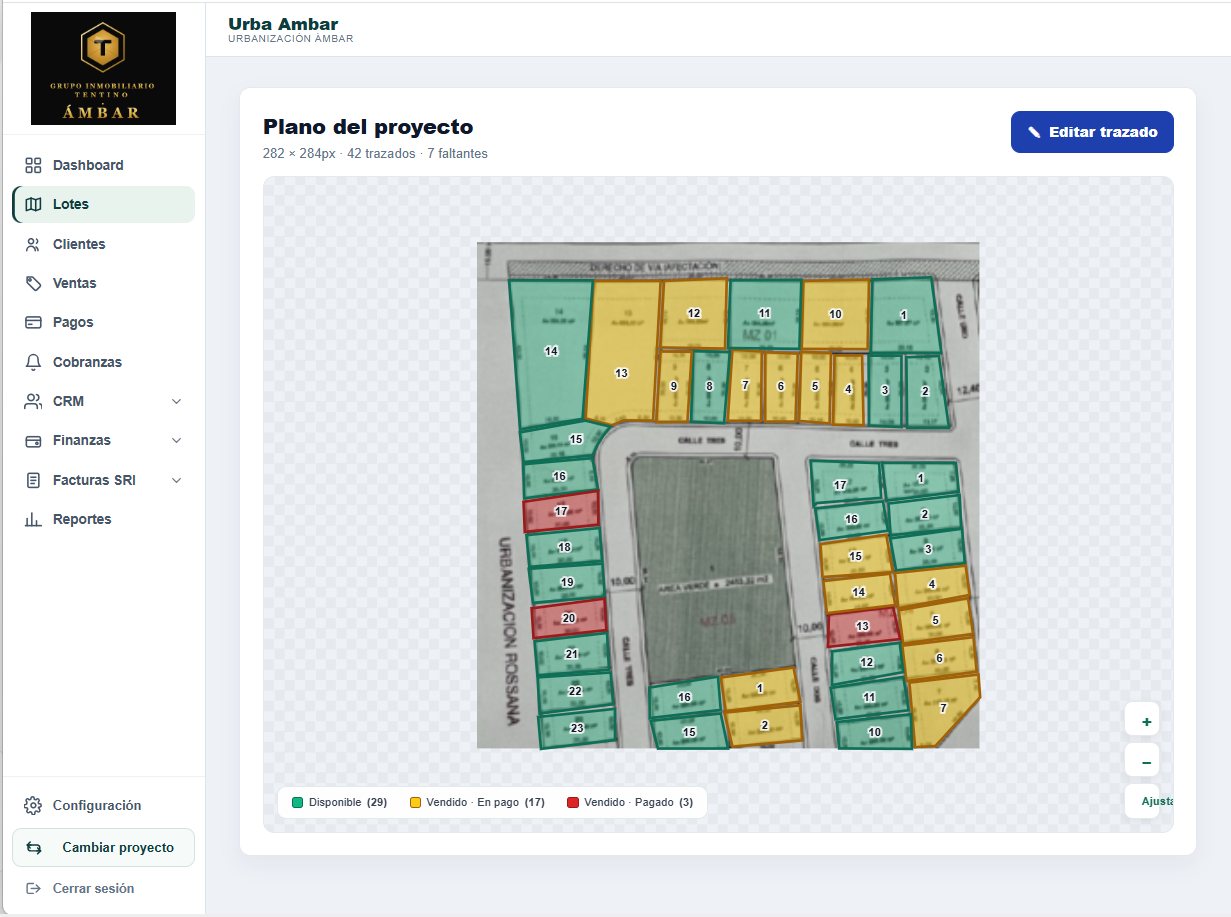Click the Ventas tag icon
The height and width of the screenshot is (917, 1231).
pyautogui.click(x=33, y=283)
